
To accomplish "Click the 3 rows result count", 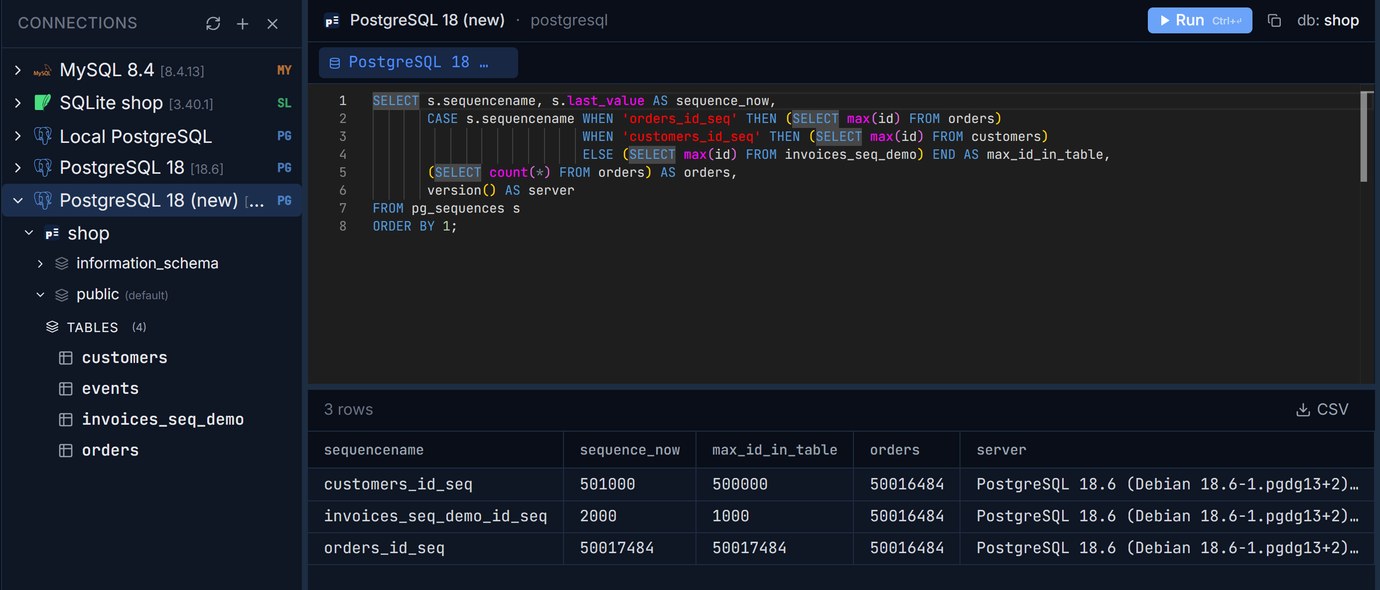I will [x=348, y=409].
